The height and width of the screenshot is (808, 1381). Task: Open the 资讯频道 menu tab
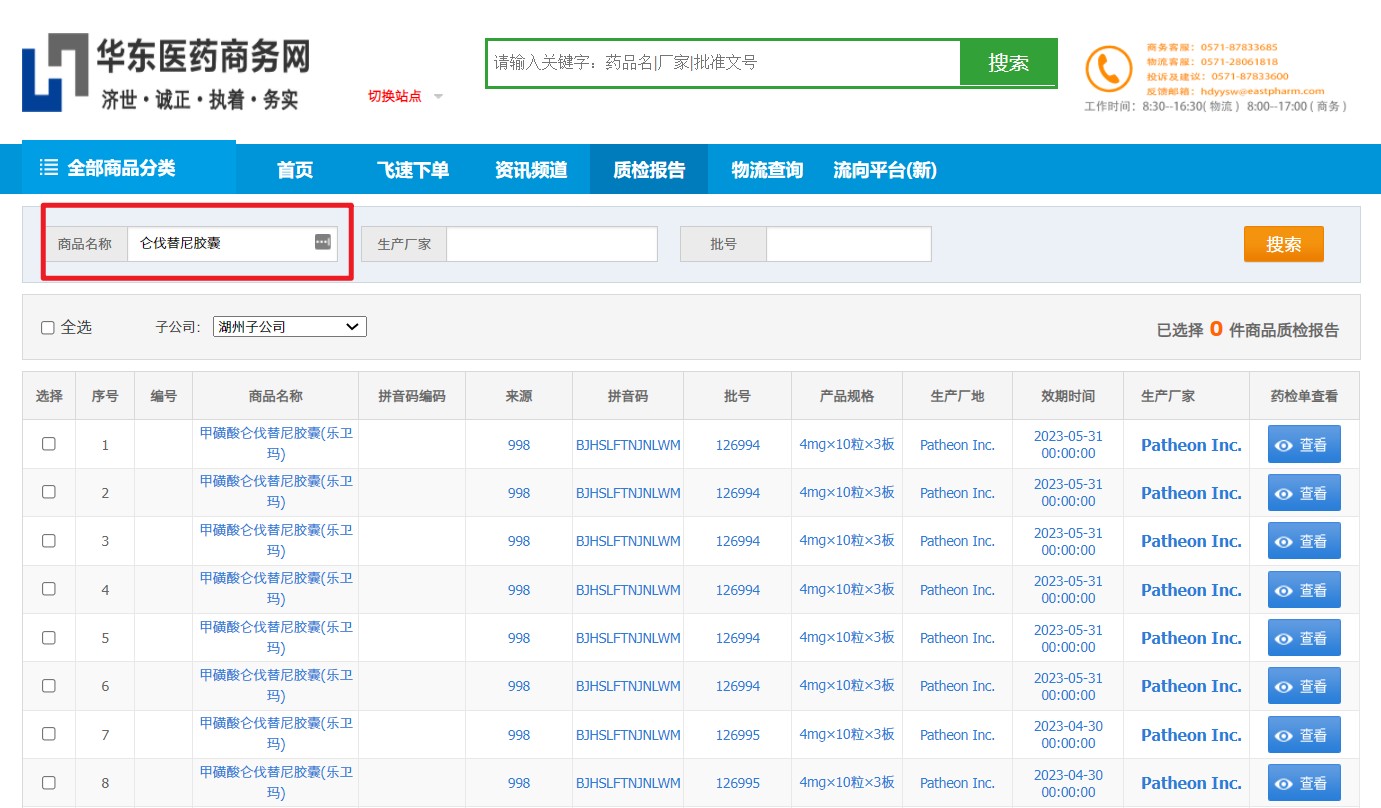point(531,170)
